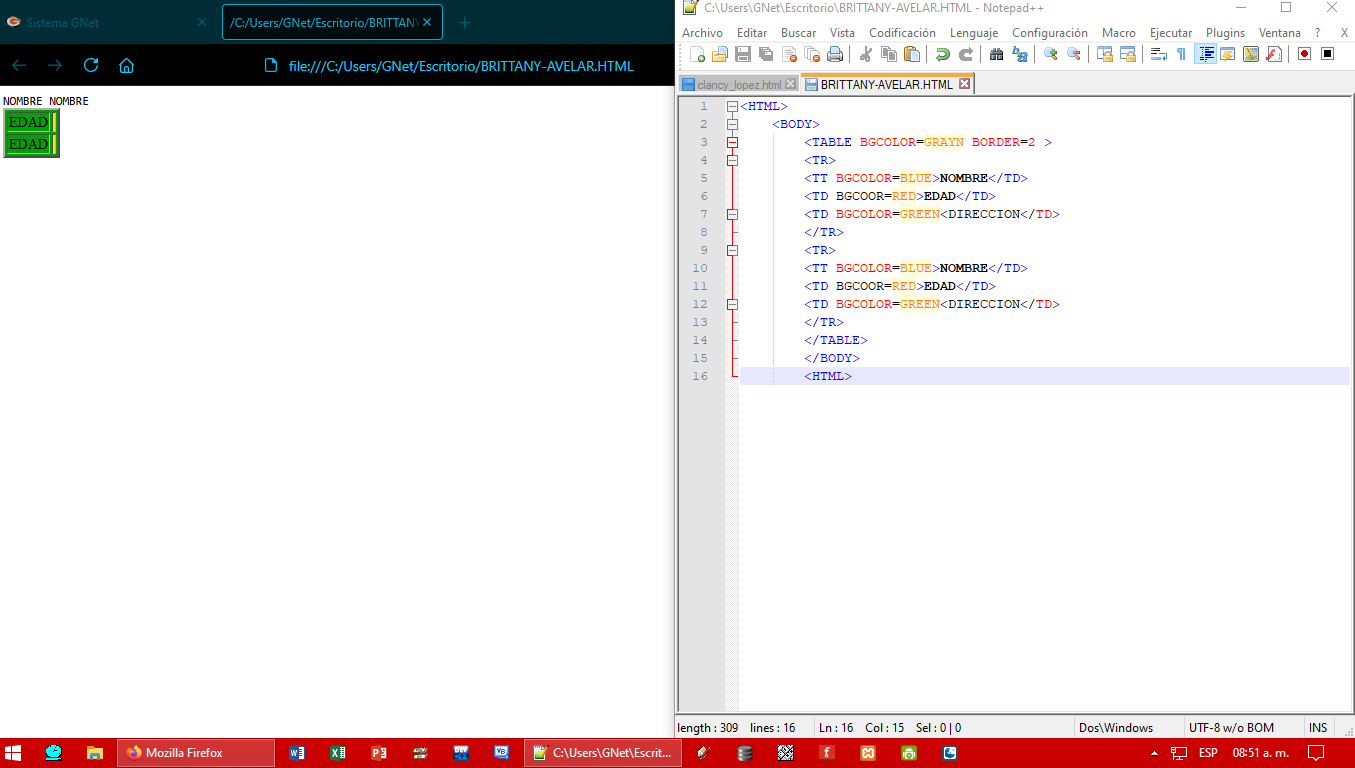This screenshot has width=1355, height=768.
Task: Click the user-defined language folder icon
Action: click(x=1227, y=54)
